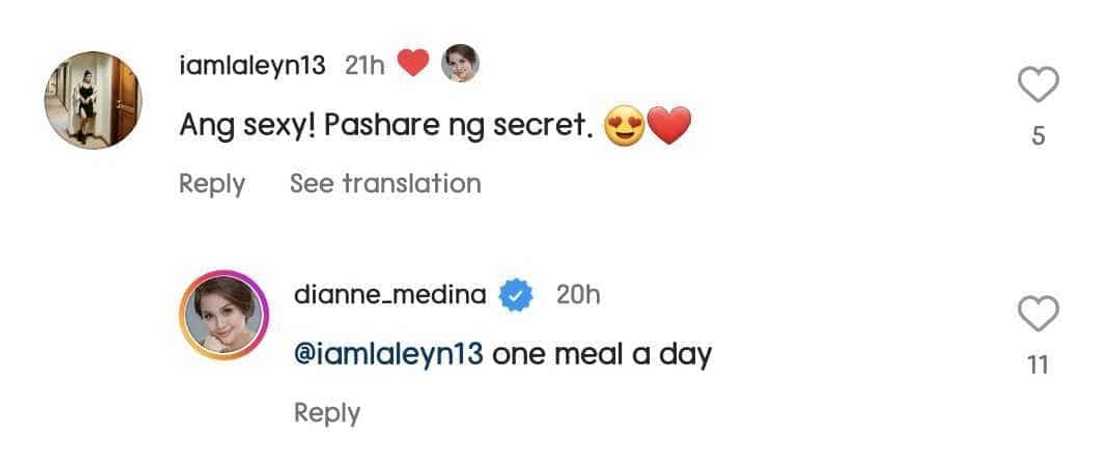This screenshot has width=1120, height=469.
Task: View the 5 likes on iamlaleyn13's comment
Action: pos(1038,136)
